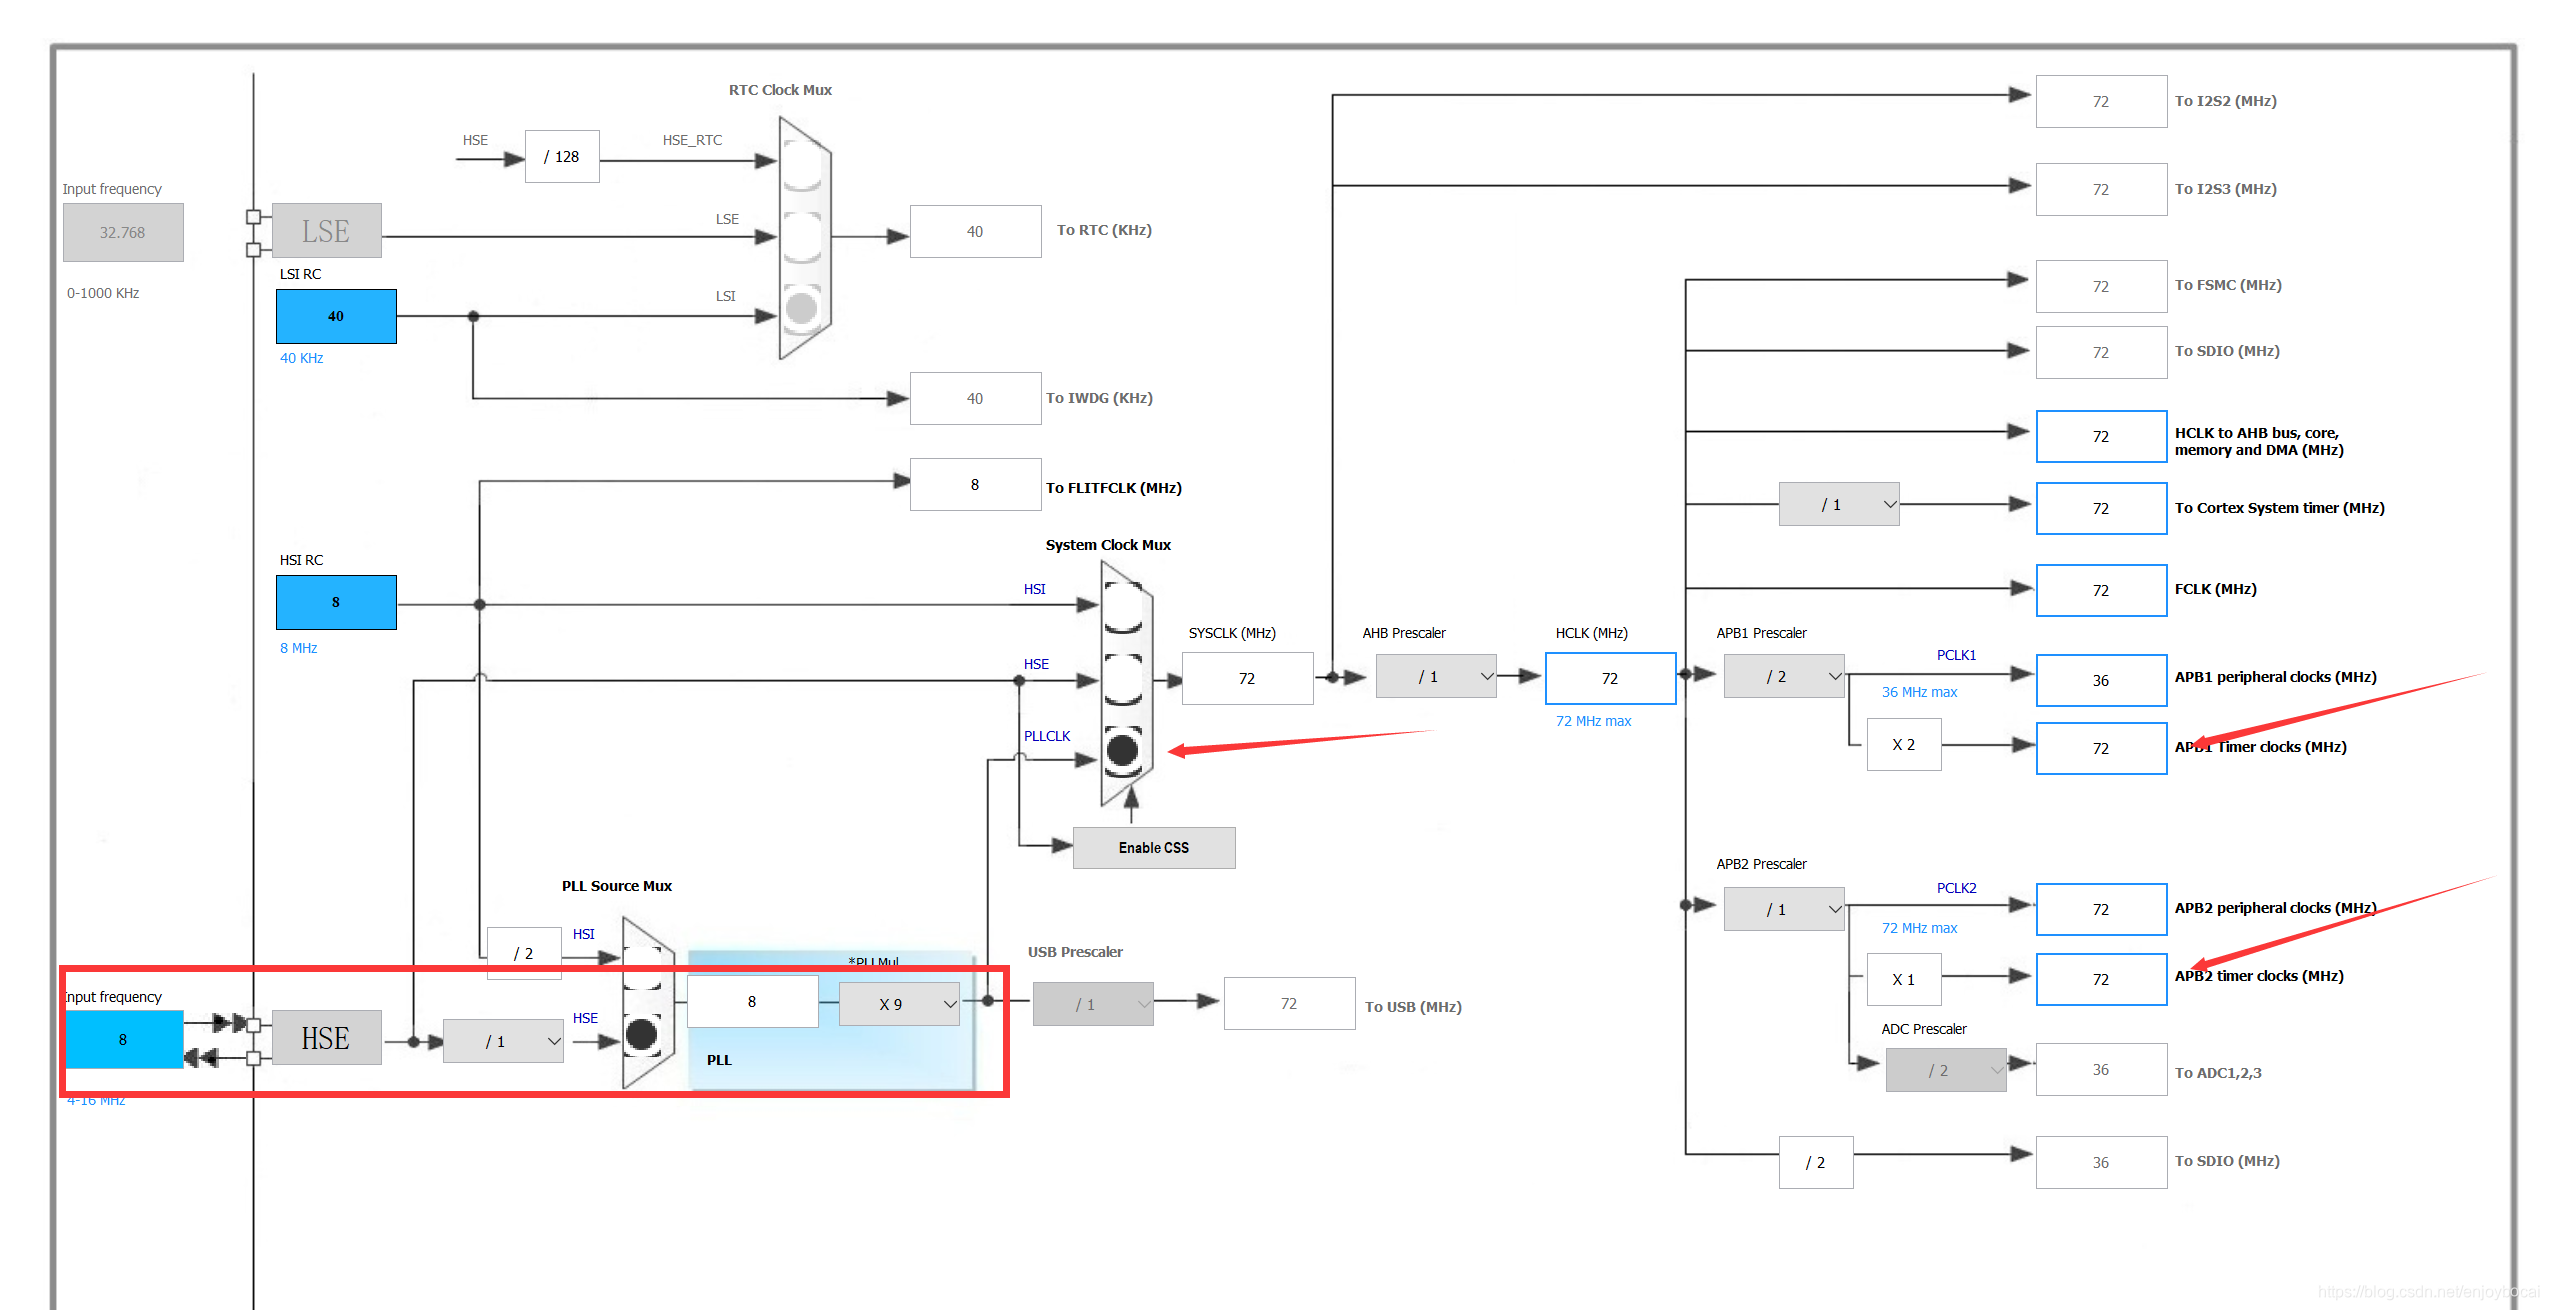This screenshot has width=2549, height=1310.
Task: Click the SYSCLK (MHz) value box
Action: tap(1248, 679)
